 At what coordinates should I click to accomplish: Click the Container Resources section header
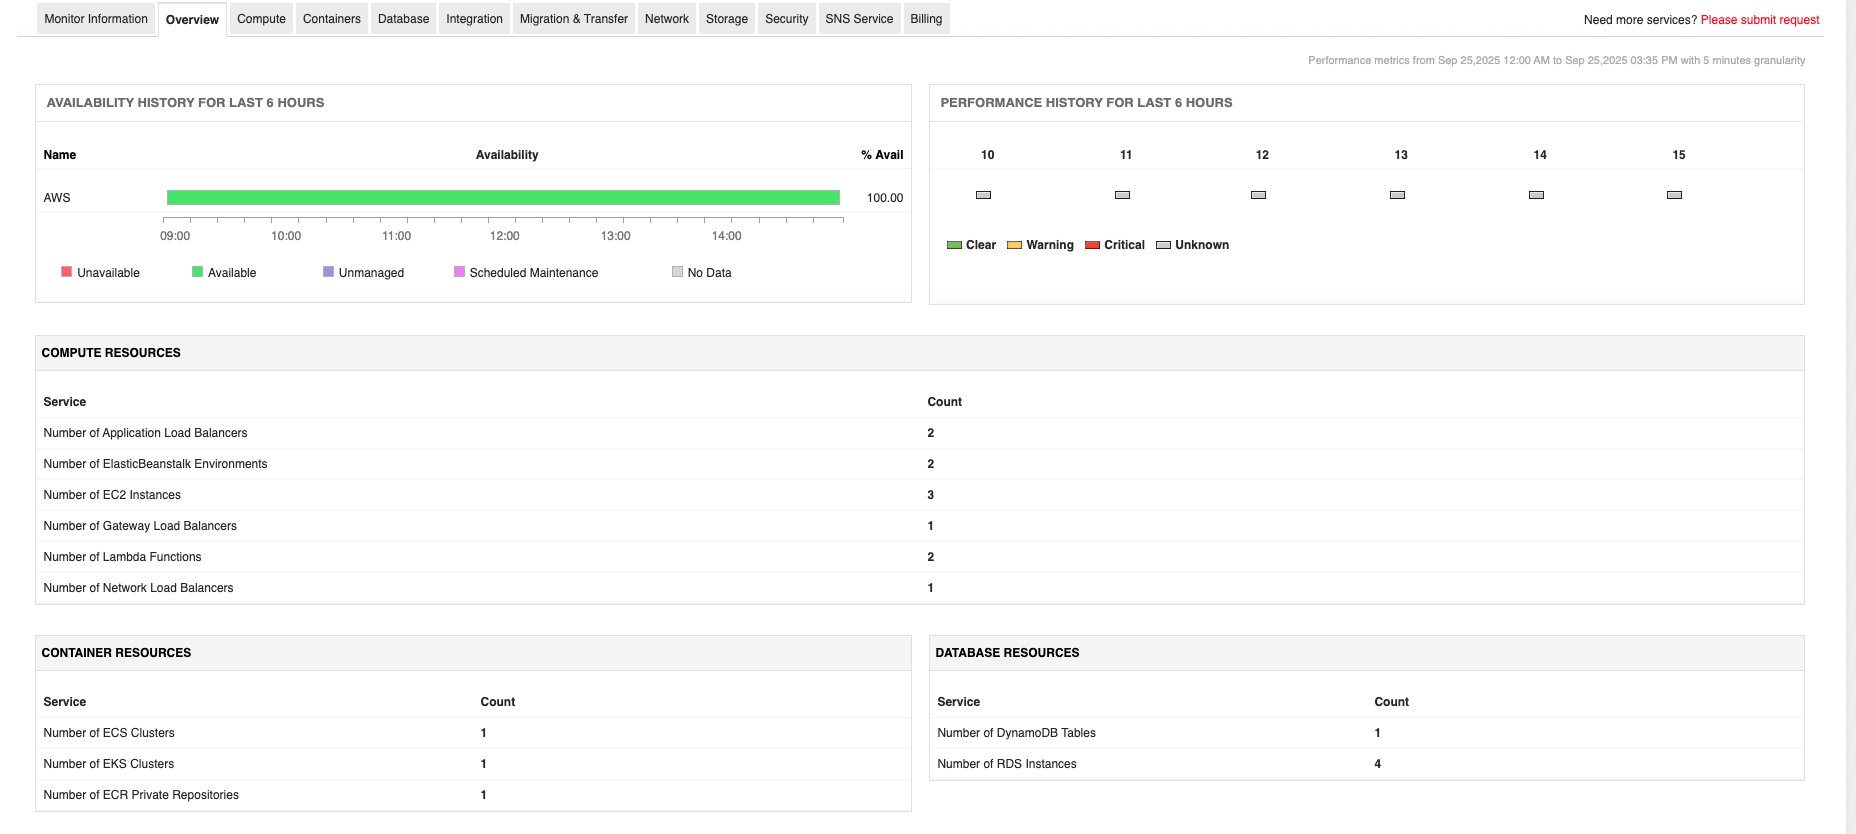473,653
